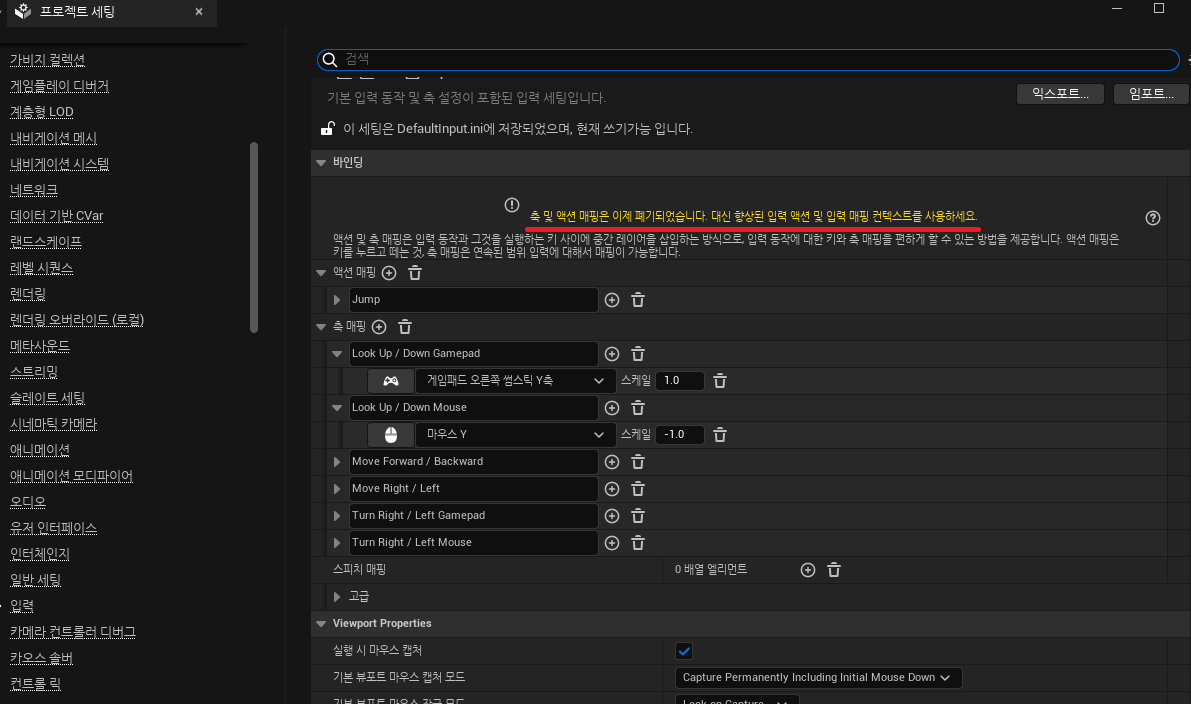This screenshot has width=1191, height=704.
Task: Delete the Jump action mapping
Action: pyautogui.click(x=638, y=300)
